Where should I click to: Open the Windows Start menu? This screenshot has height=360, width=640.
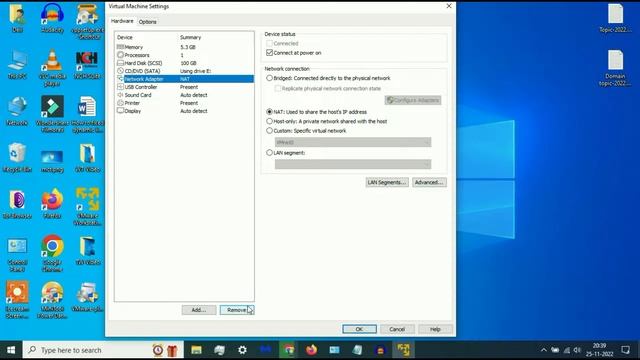(x=11, y=350)
